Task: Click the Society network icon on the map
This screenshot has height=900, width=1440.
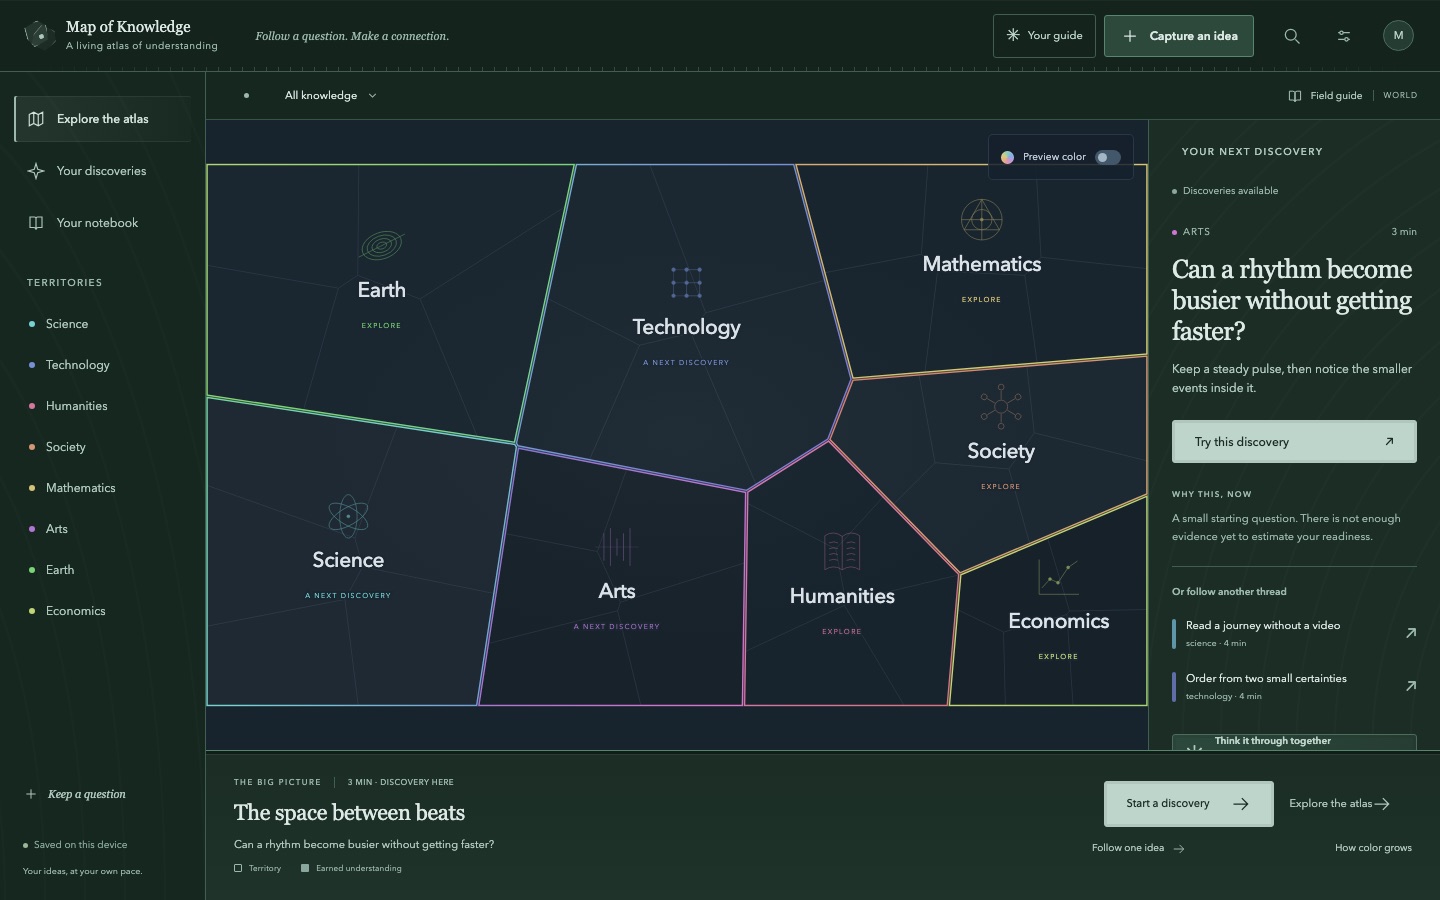Action: click(x=1001, y=405)
